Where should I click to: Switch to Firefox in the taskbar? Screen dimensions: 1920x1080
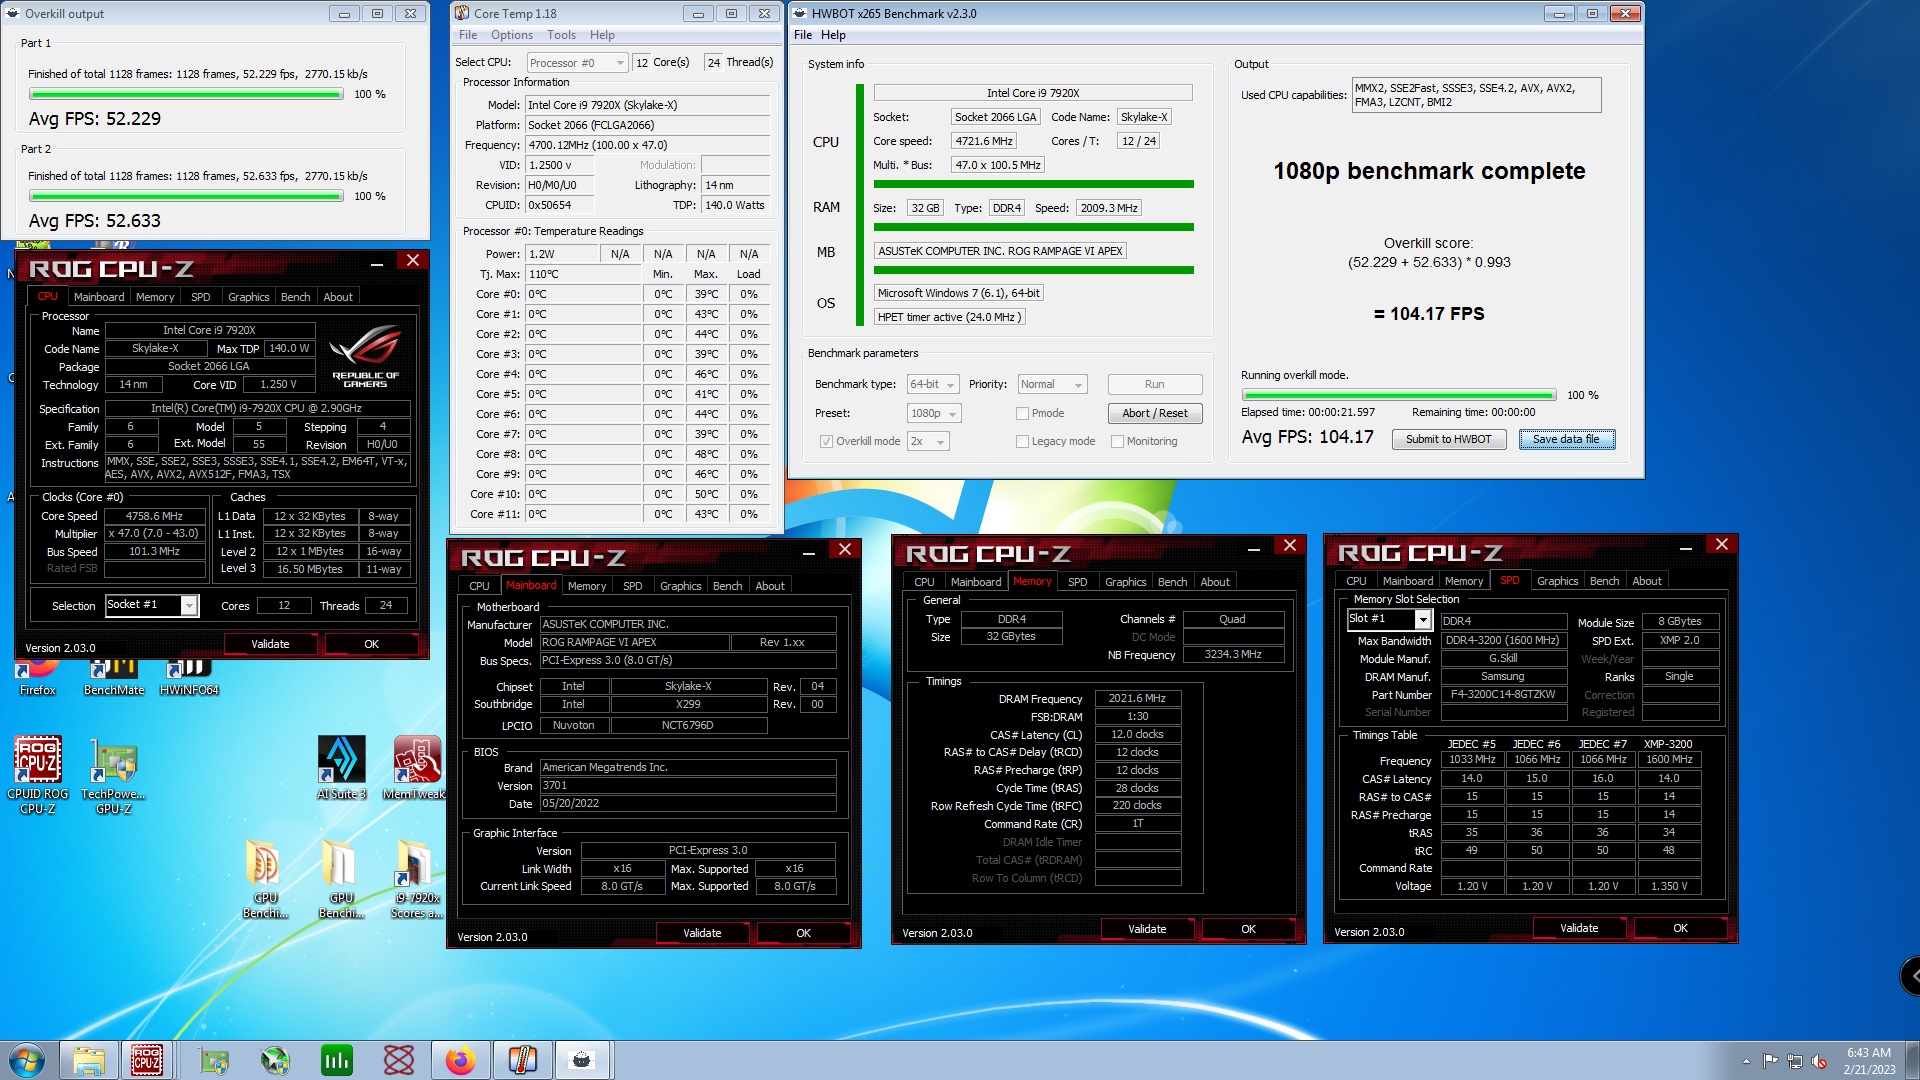point(460,1060)
